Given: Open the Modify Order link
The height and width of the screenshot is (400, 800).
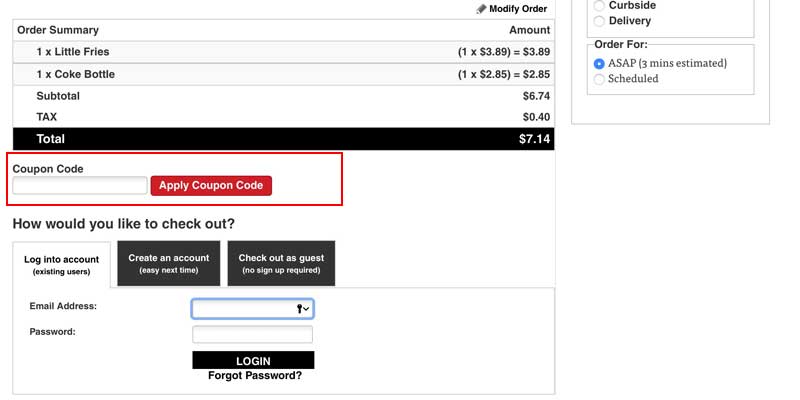Looking at the screenshot, I should point(517,9).
